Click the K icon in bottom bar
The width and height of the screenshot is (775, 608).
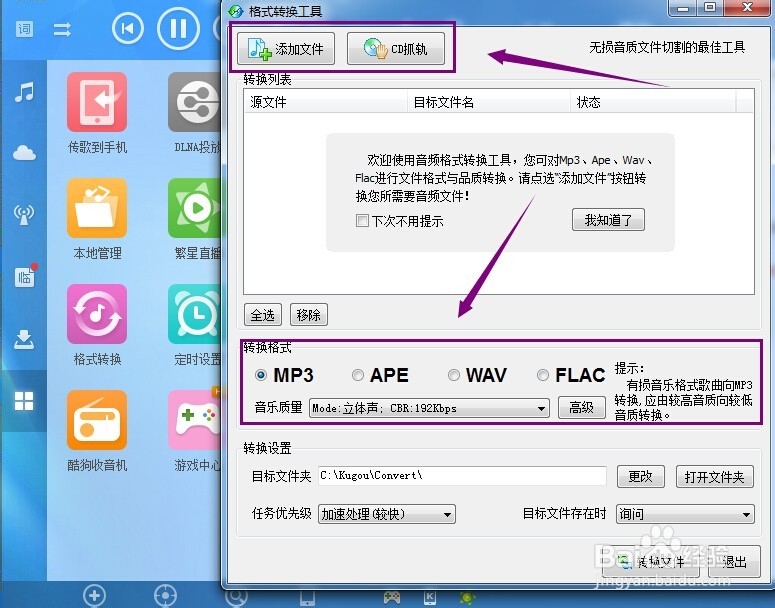(430, 598)
